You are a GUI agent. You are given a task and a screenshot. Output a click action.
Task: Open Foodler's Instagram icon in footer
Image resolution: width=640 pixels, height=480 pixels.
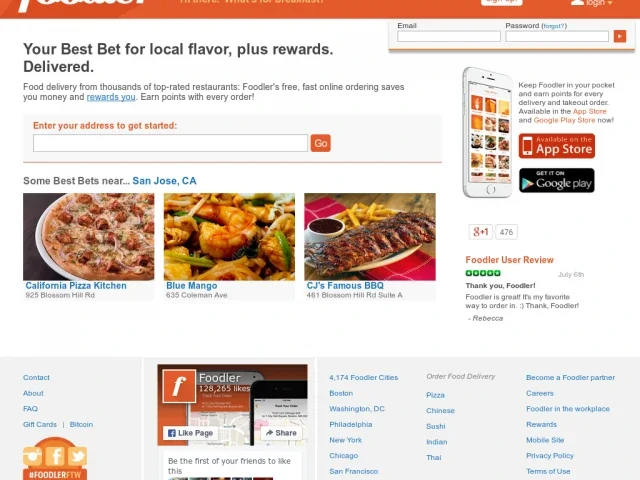[33, 456]
